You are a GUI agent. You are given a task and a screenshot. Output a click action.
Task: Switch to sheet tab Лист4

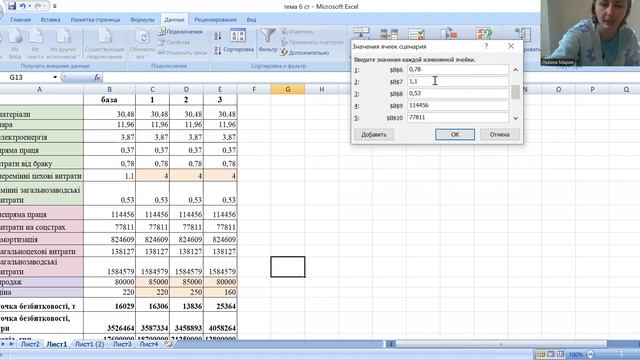tap(148, 344)
